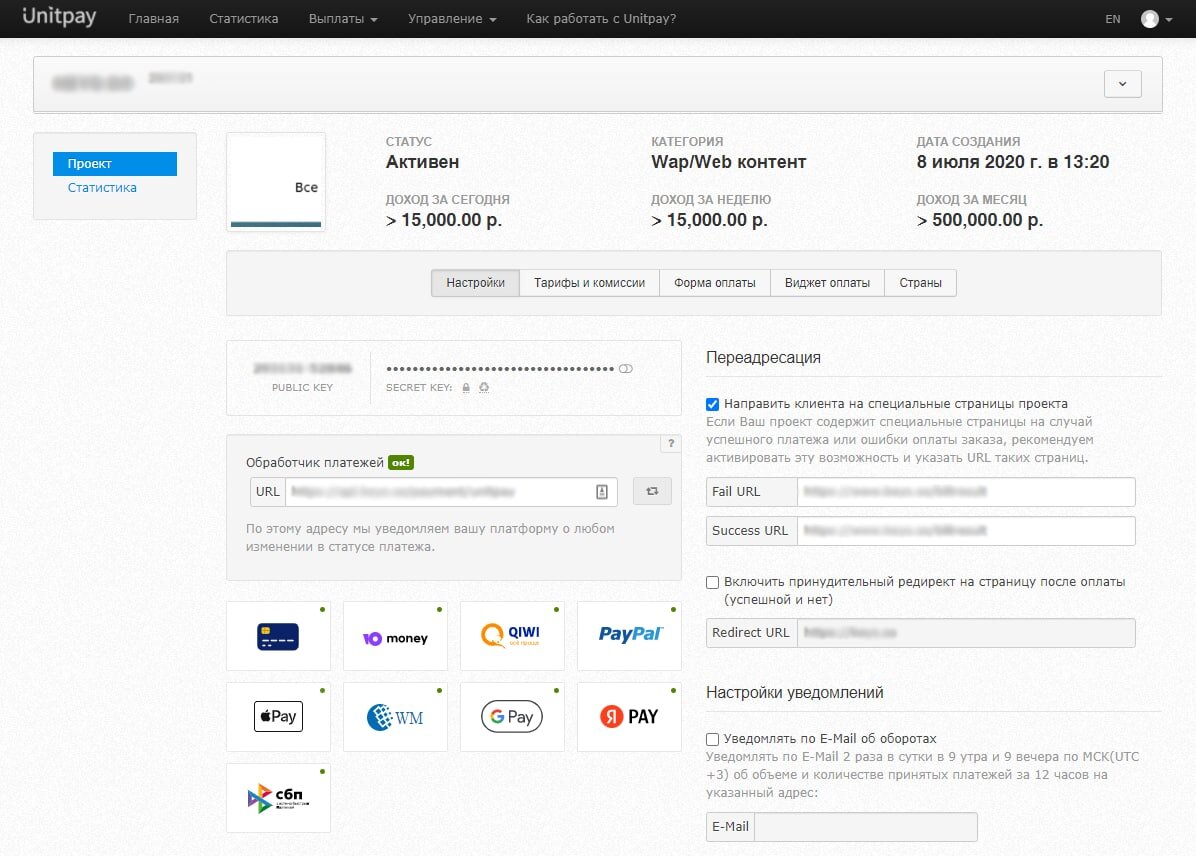Toggle secret key visibility switch
Image resolution: width=1196 pixels, height=856 pixels.
pyautogui.click(x=625, y=368)
